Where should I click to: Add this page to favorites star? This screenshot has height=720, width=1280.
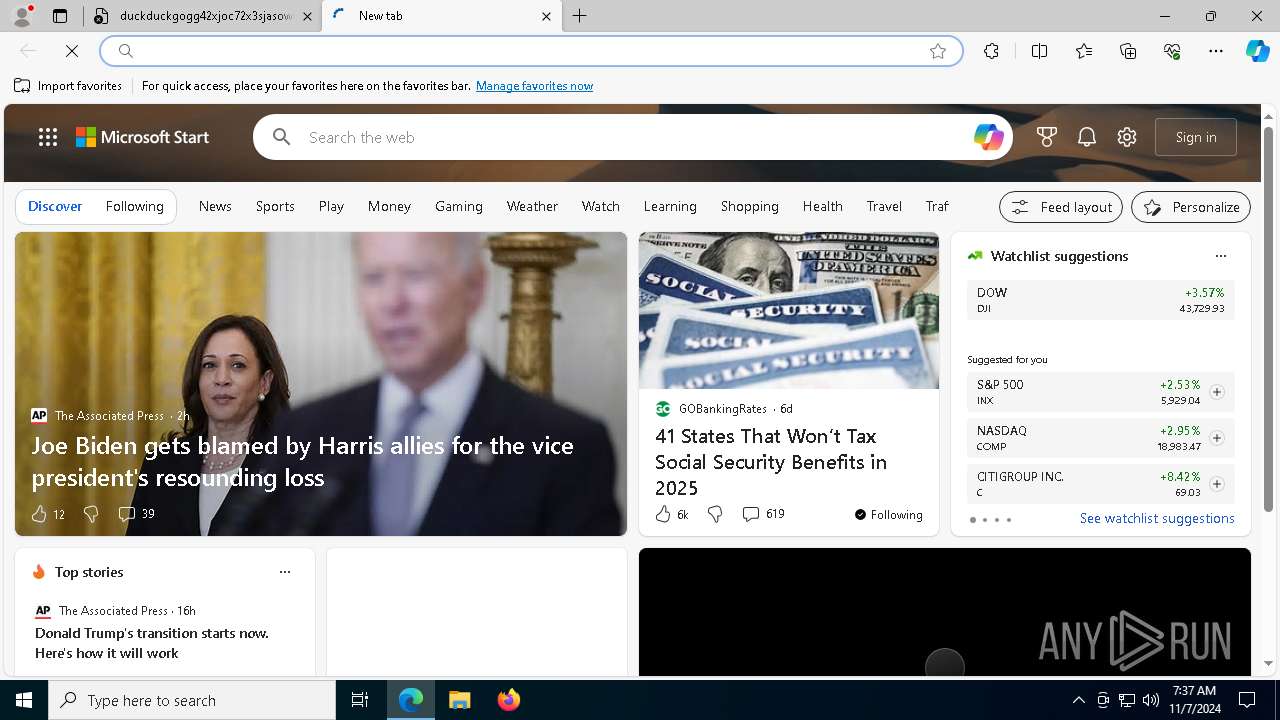coord(938,51)
